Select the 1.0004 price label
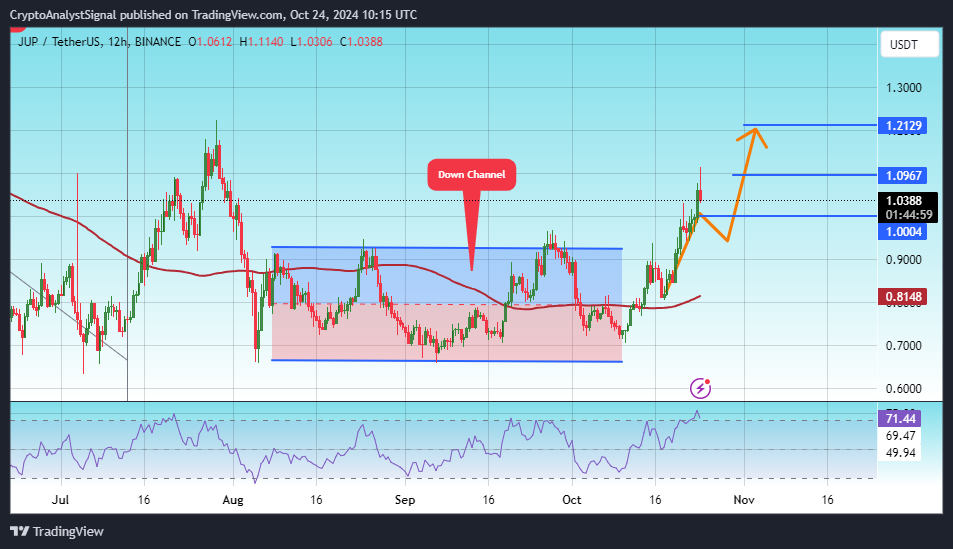The width and height of the screenshot is (953, 549). click(903, 232)
